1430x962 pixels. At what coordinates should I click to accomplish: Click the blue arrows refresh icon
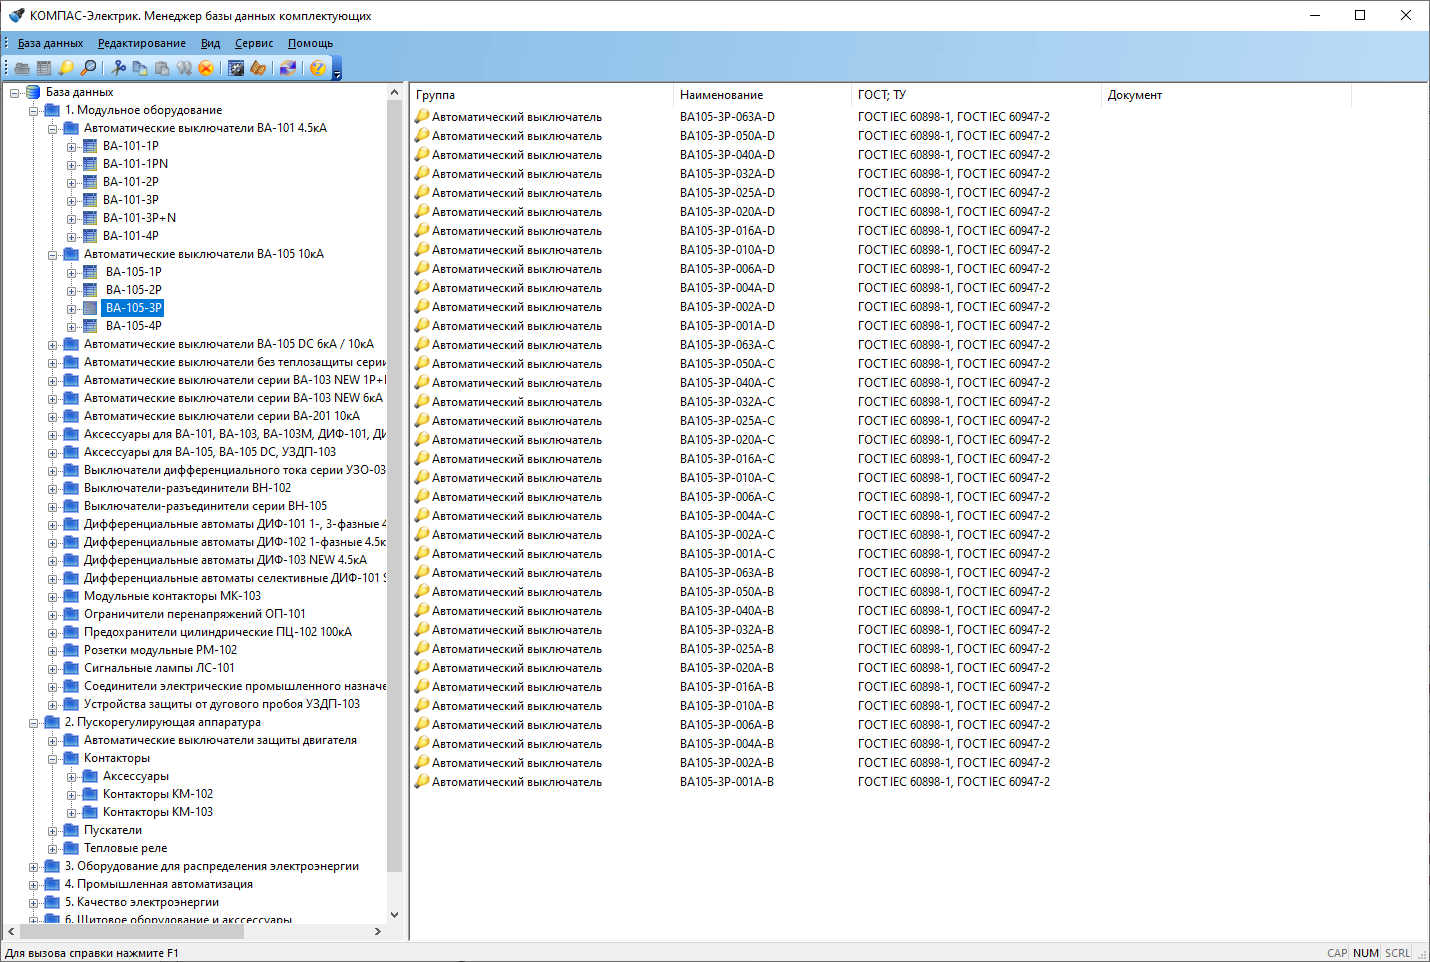[288, 68]
